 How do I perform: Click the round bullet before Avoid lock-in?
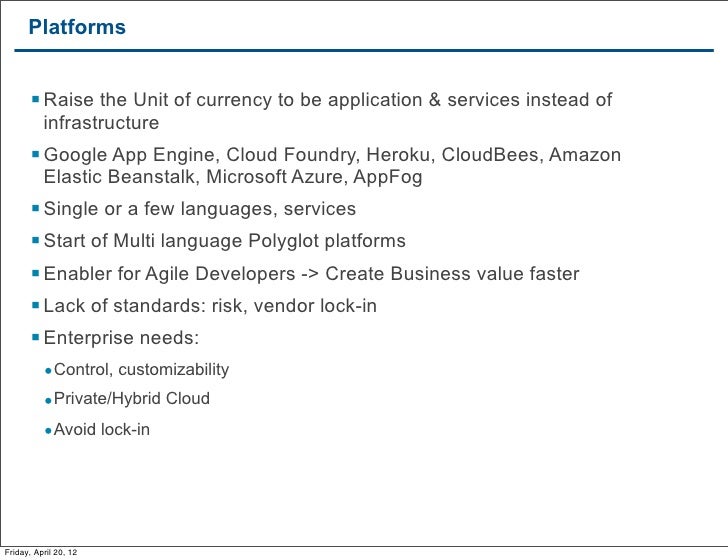[x=47, y=430]
